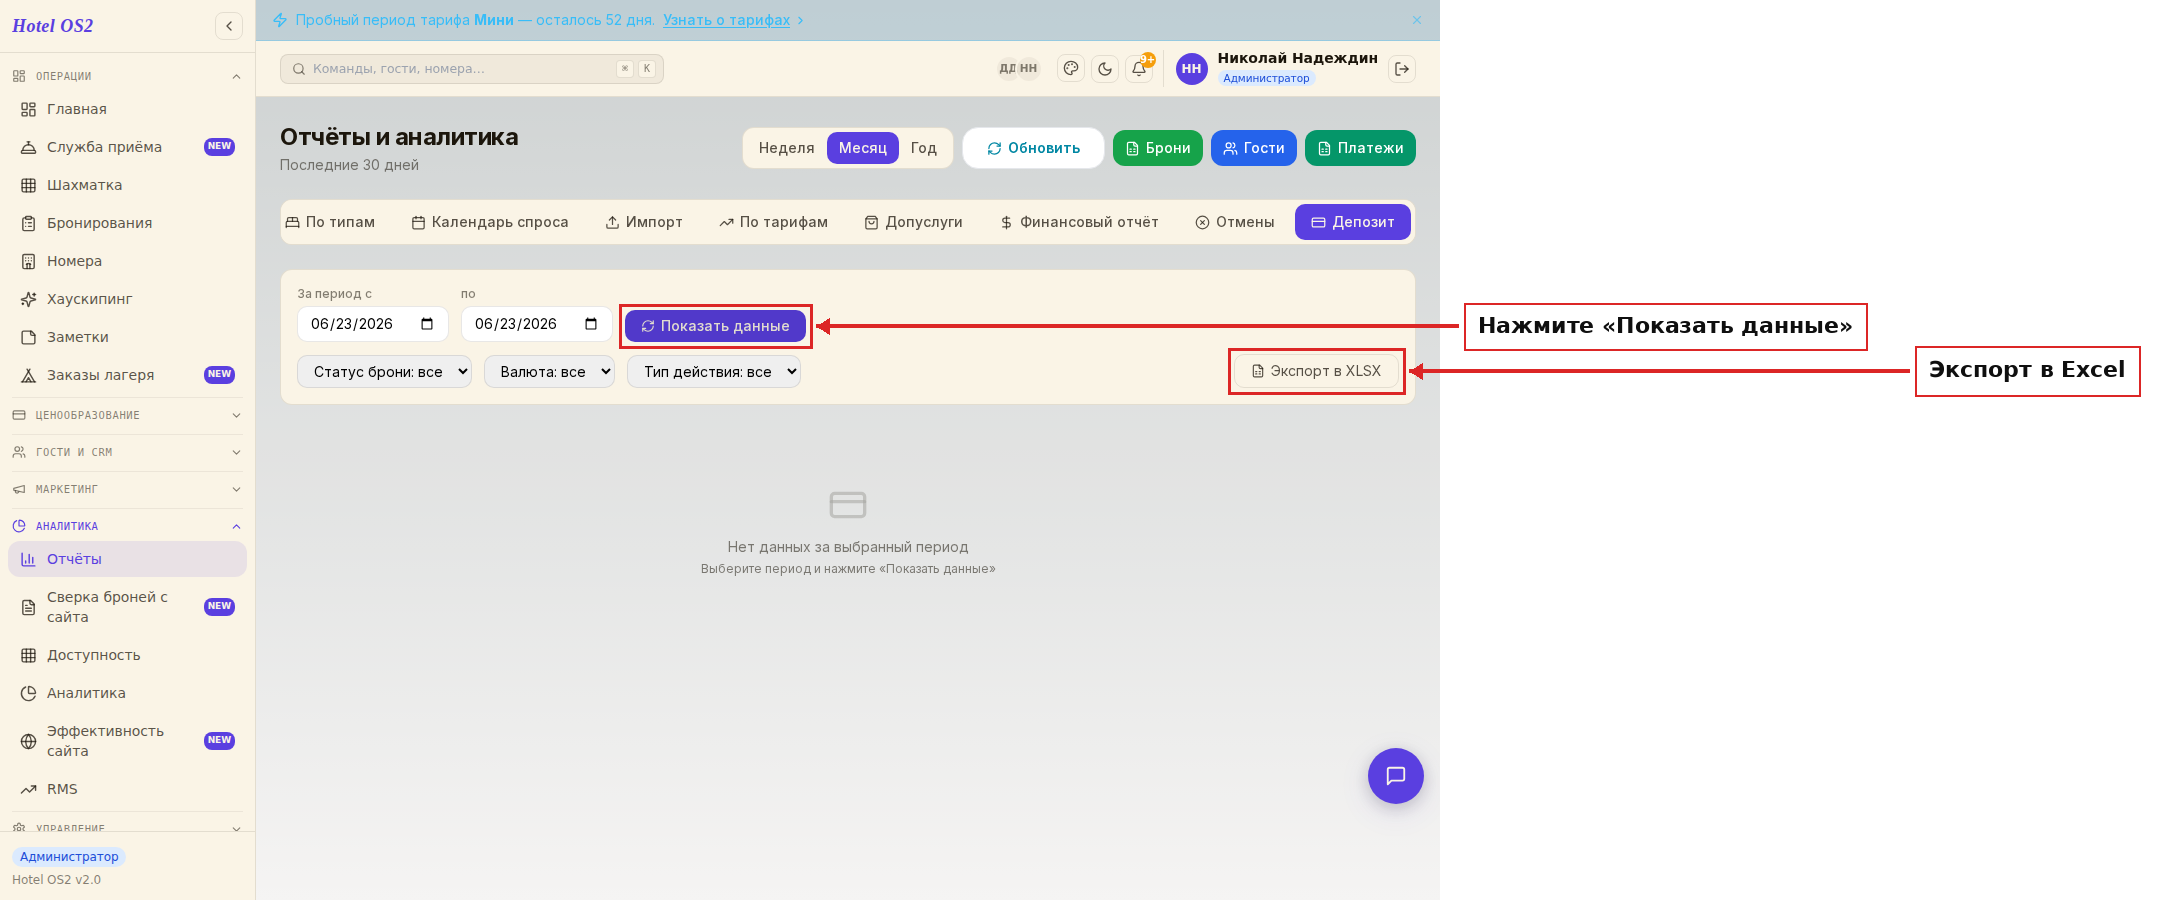The width and height of the screenshot is (2164, 900).
Task: Open the Статус брони dropdown
Action: click(384, 372)
